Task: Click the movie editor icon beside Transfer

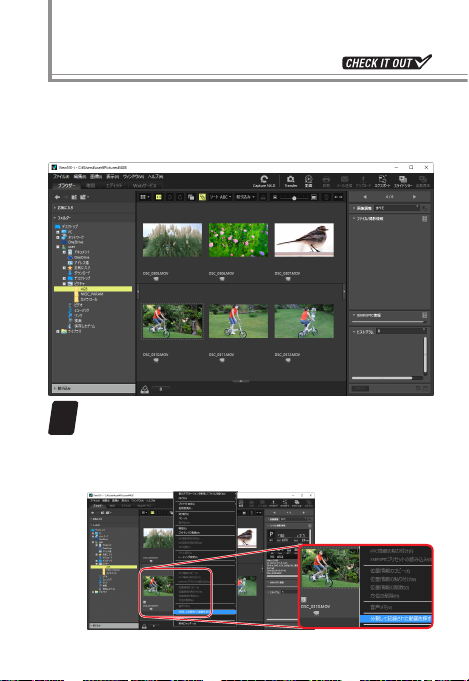Action: [x=308, y=181]
